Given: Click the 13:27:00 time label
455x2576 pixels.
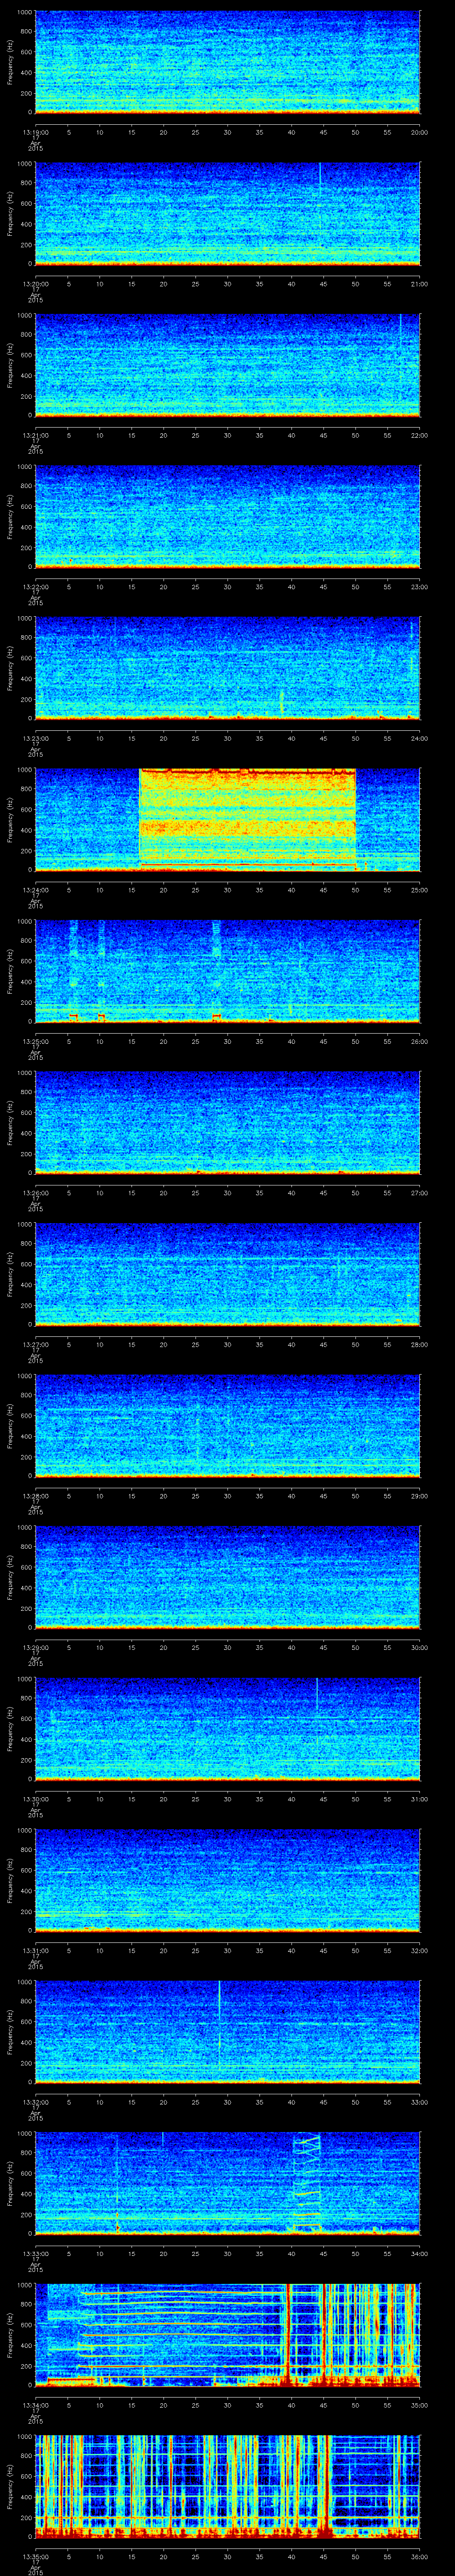Looking at the screenshot, I should click(35, 1344).
